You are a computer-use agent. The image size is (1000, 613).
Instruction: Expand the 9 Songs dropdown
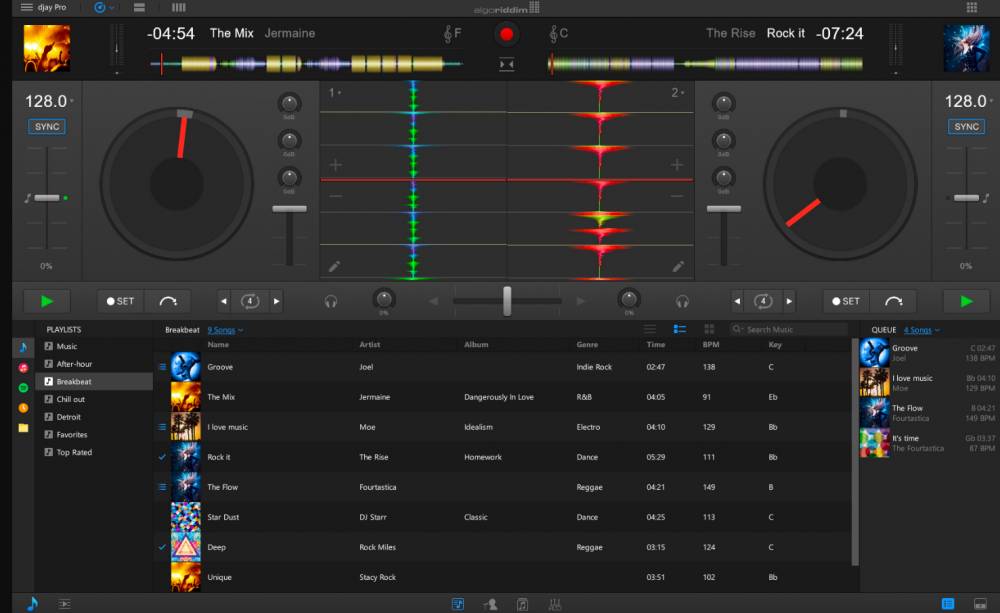point(224,330)
